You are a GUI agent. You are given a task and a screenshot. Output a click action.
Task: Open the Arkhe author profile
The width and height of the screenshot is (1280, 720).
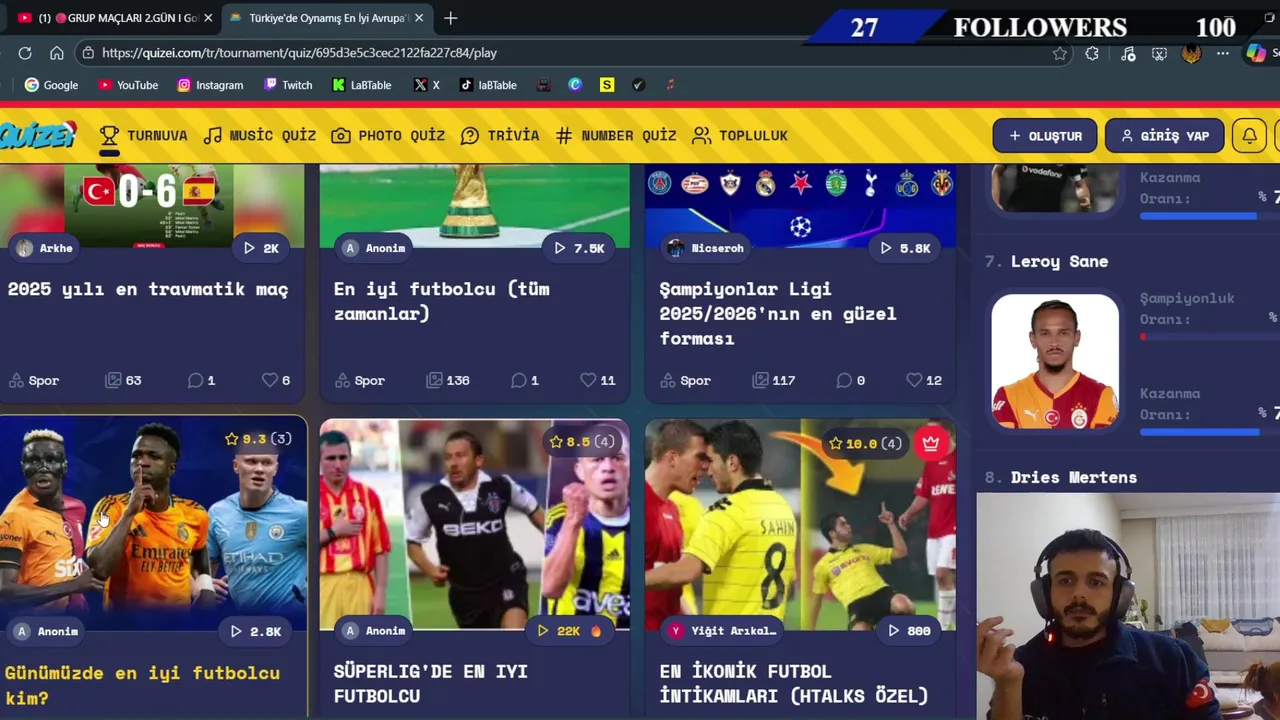[45, 248]
